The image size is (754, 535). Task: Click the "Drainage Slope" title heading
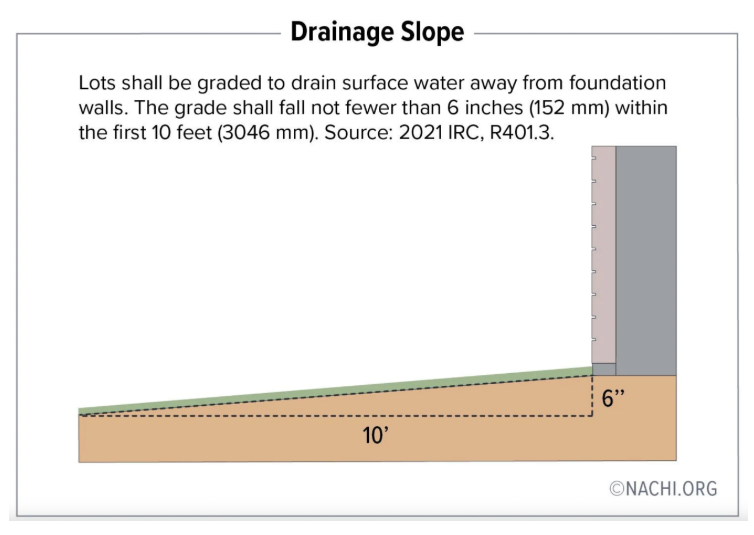pos(377,32)
